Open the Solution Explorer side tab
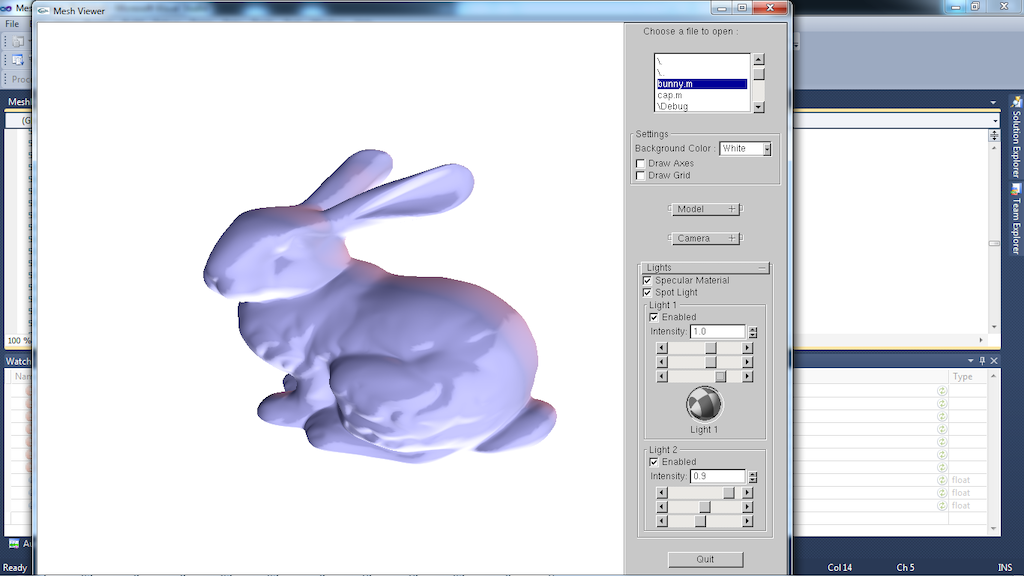The height and width of the screenshot is (576, 1024). pyautogui.click(x=1017, y=136)
